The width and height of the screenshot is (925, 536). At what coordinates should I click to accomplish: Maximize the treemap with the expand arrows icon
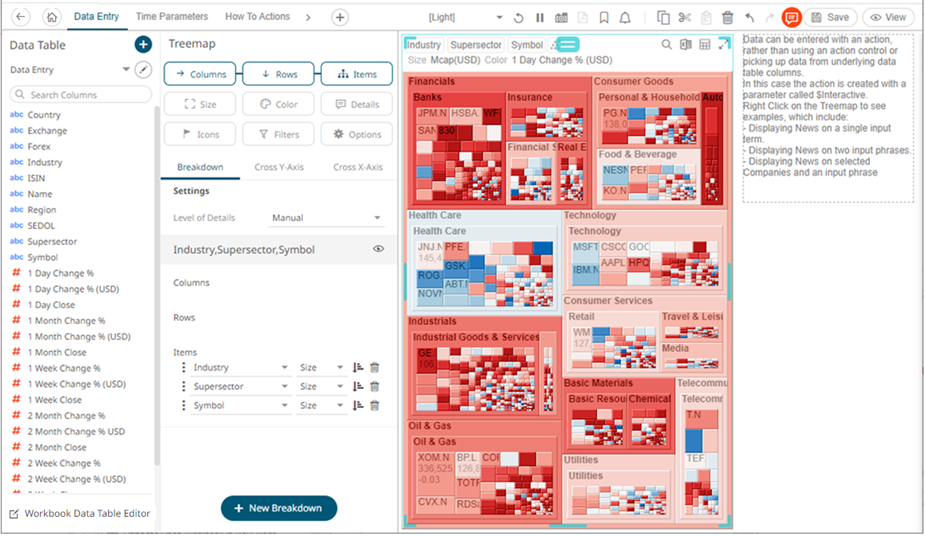pos(724,45)
